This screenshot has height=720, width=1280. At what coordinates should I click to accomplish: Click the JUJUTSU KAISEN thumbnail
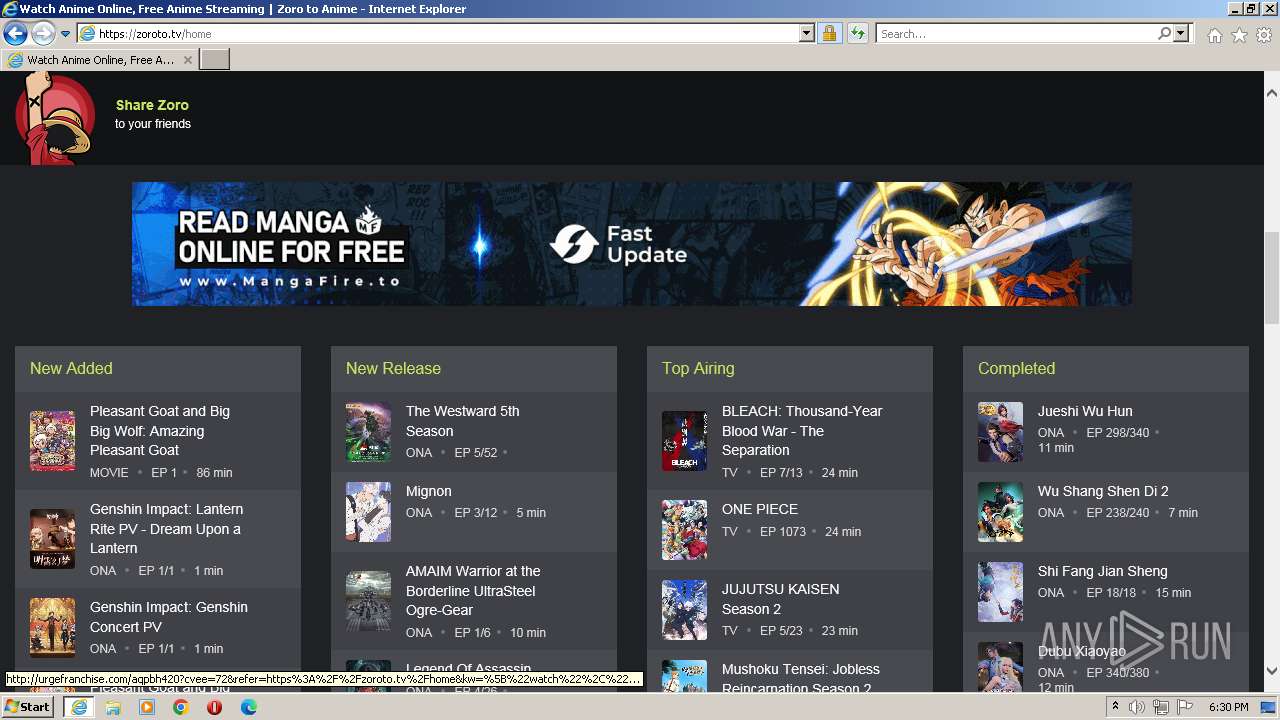684,610
